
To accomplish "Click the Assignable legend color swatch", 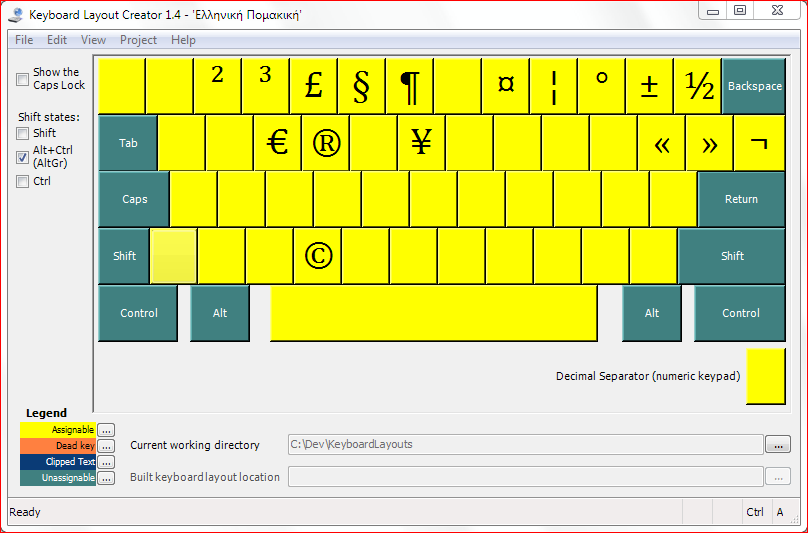I will coord(58,430).
